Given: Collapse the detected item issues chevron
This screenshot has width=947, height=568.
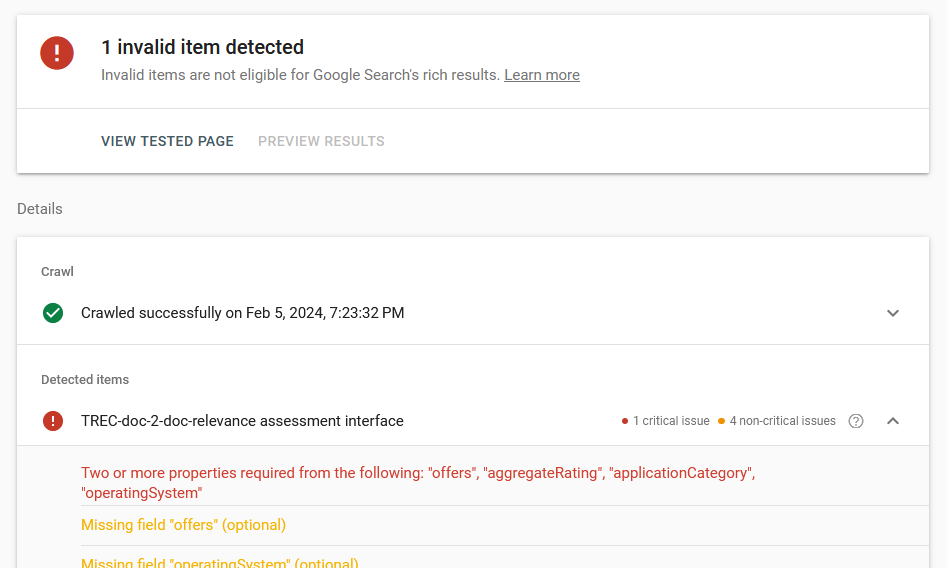Looking at the screenshot, I should (893, 421).
